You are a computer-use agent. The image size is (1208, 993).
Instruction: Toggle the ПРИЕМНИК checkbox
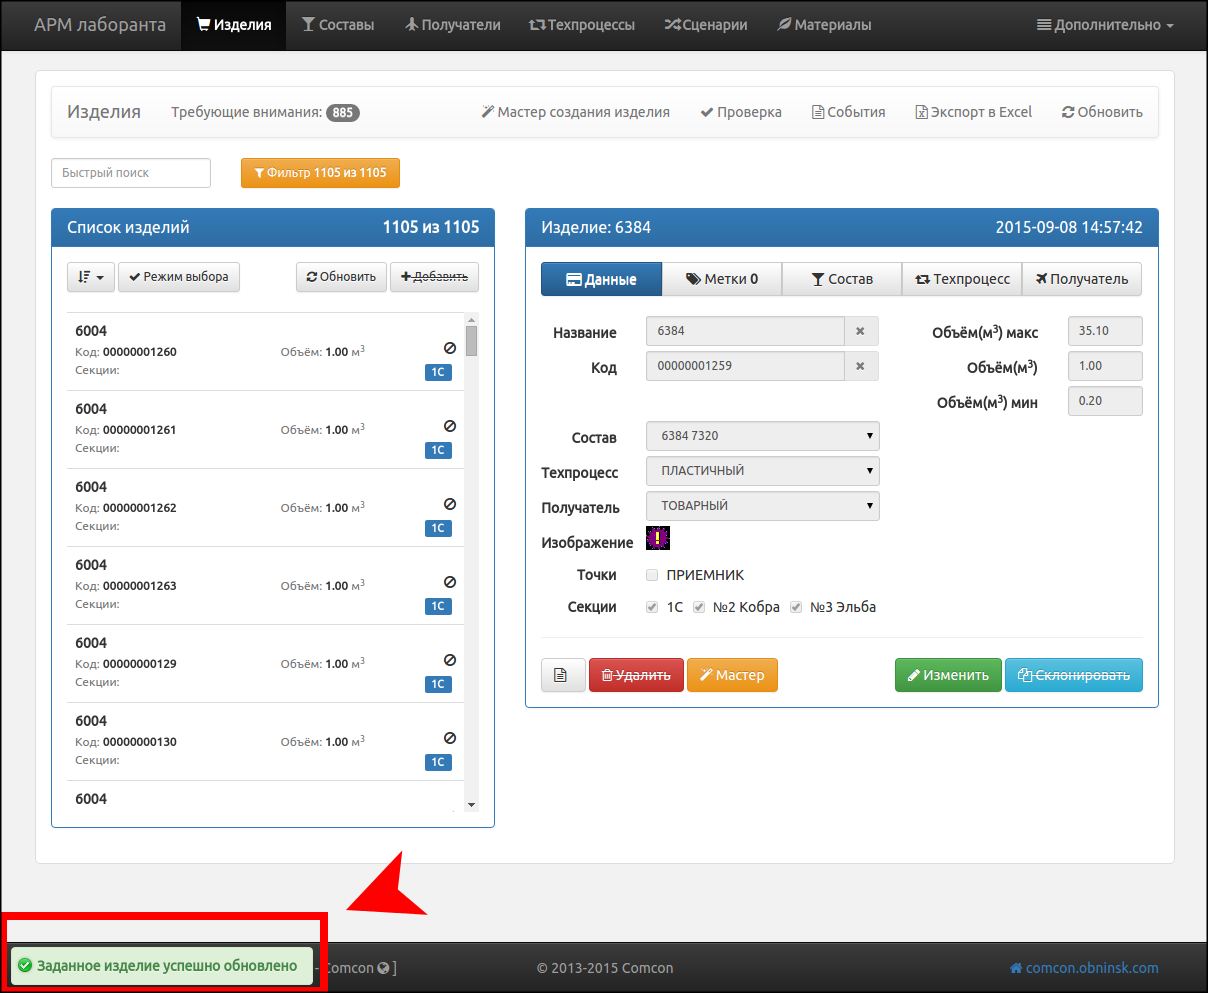652,575
